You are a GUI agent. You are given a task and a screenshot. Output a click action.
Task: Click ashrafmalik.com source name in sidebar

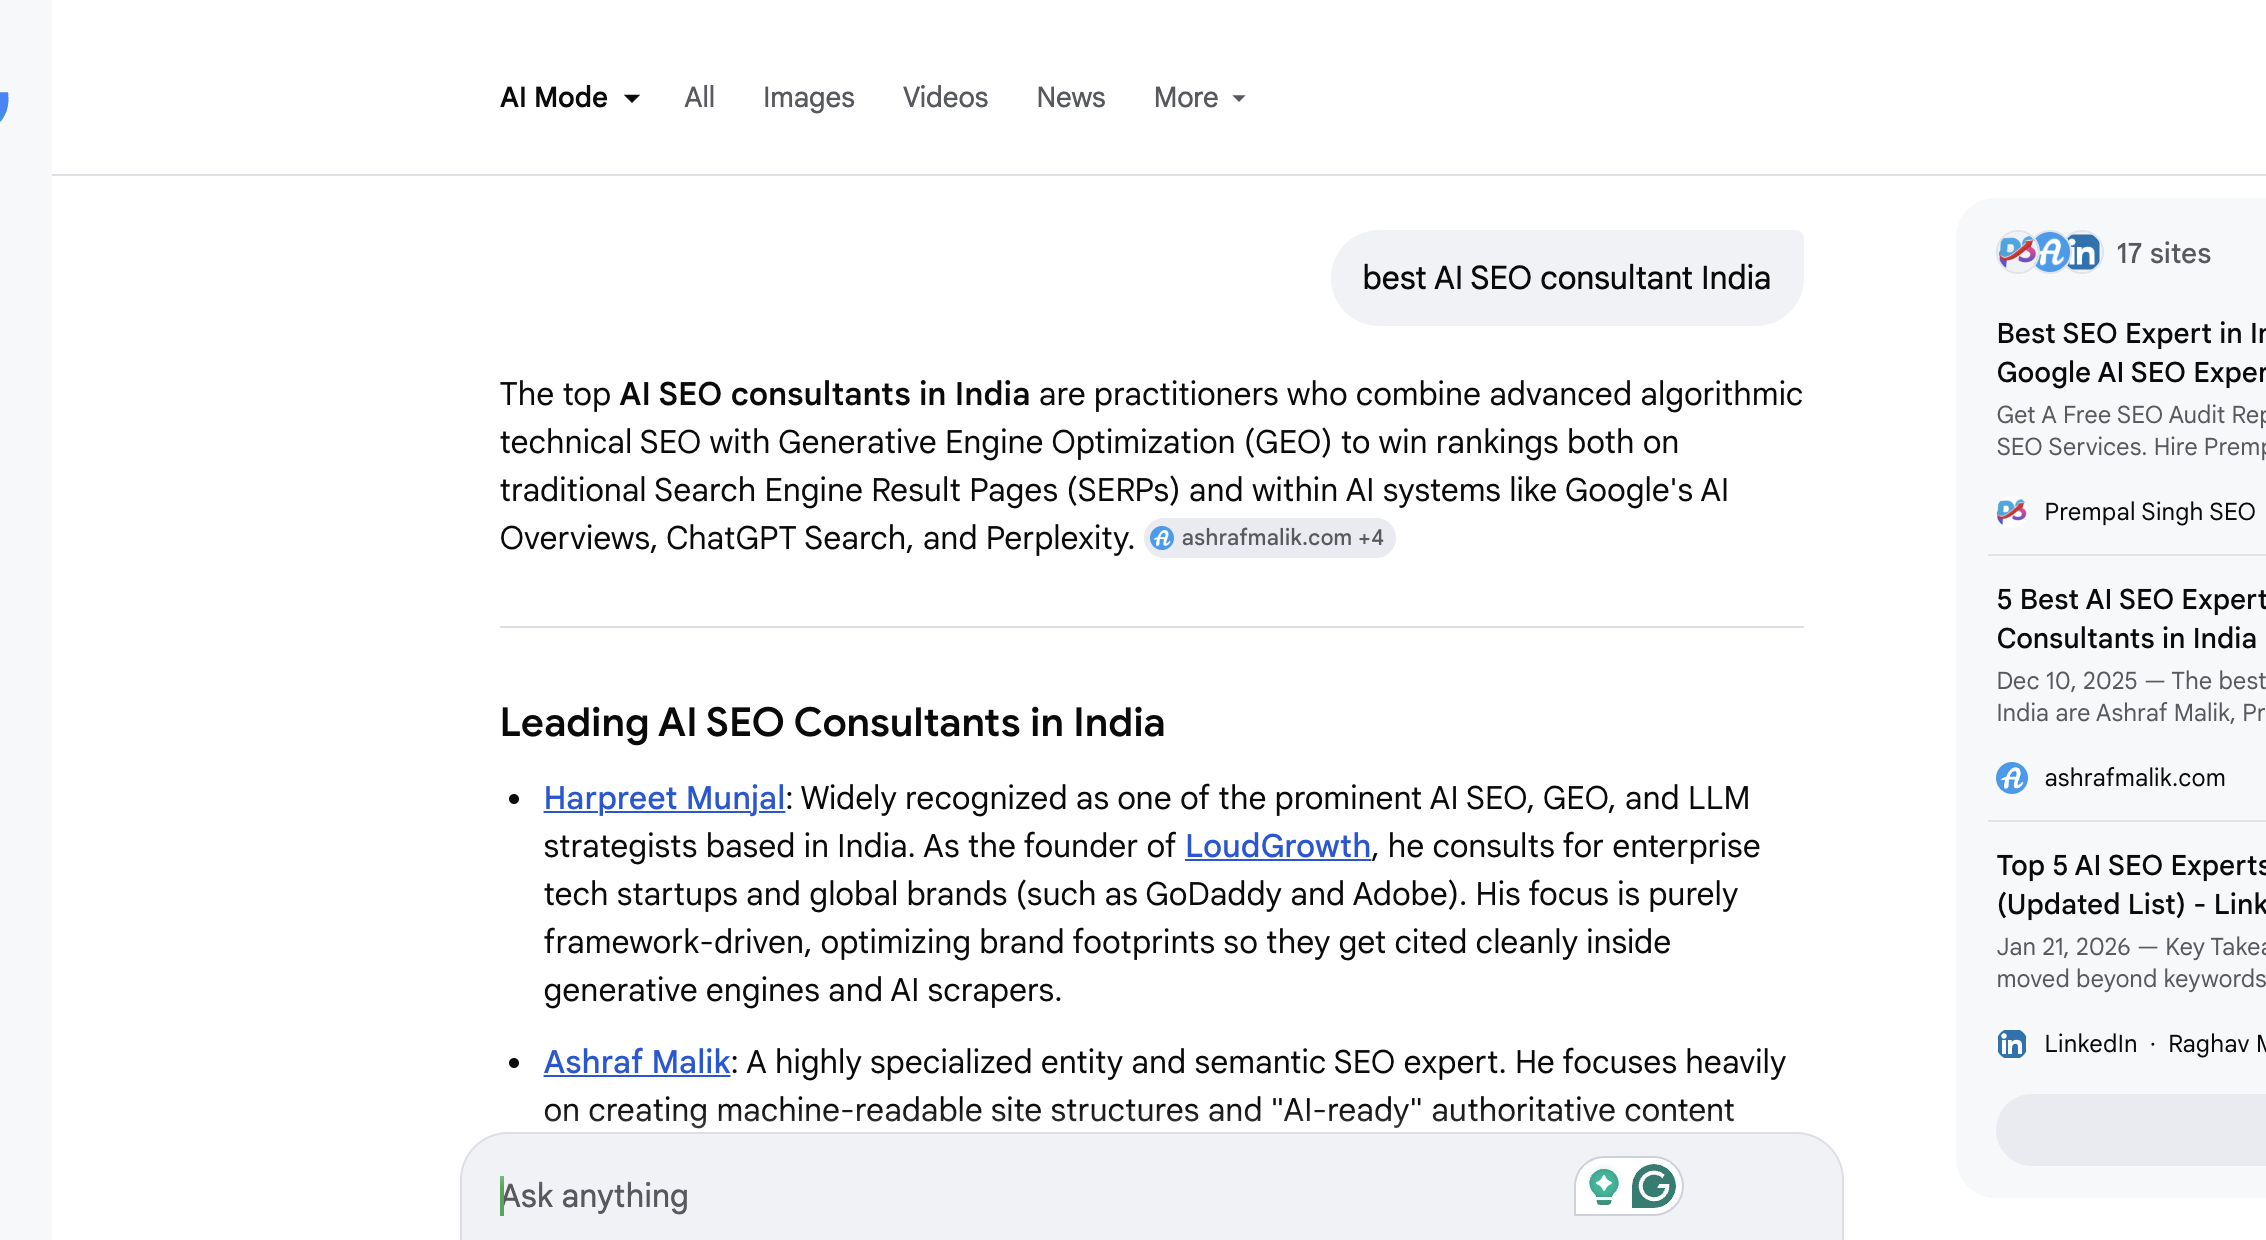click(x=2134, y=778)
